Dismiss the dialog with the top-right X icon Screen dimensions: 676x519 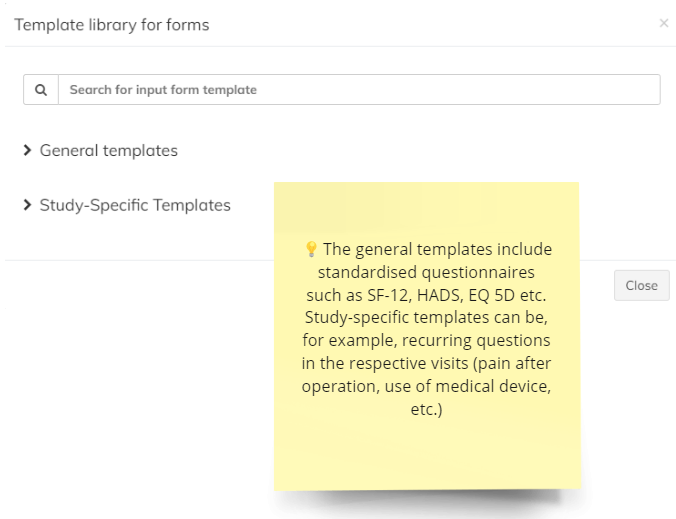pyautogui.click(x=664, y=23)
